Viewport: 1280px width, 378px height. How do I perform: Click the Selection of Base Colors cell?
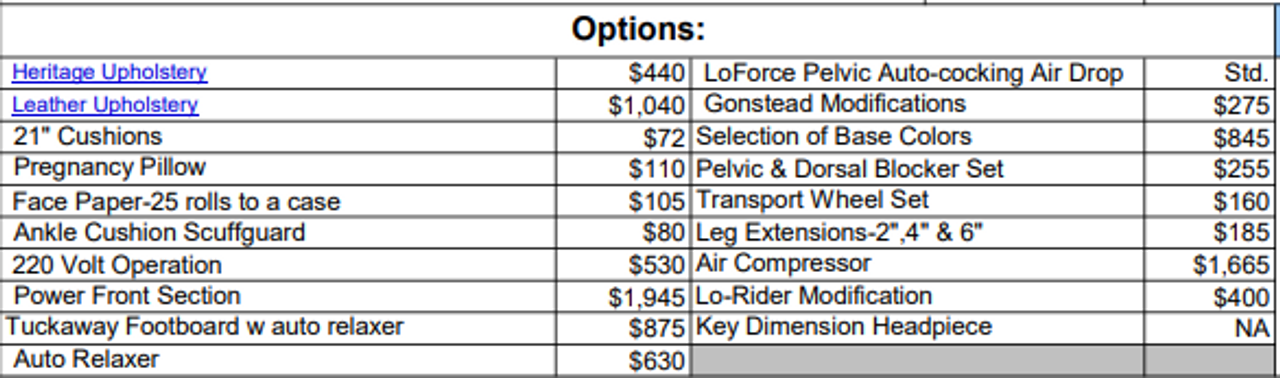[917, 136]
